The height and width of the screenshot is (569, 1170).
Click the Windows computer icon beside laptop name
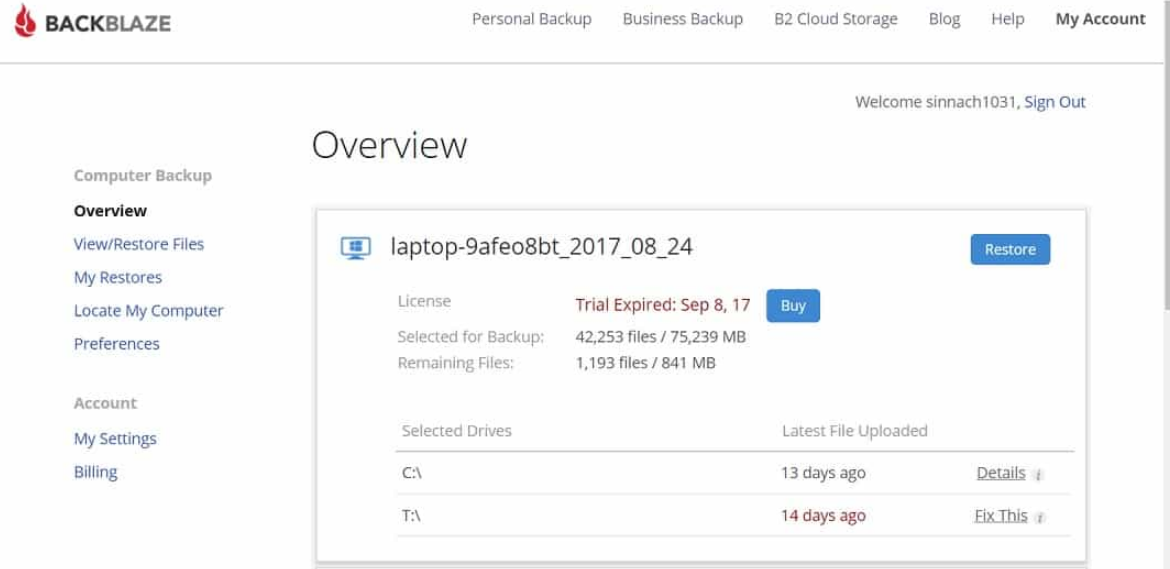click(355, 248)
